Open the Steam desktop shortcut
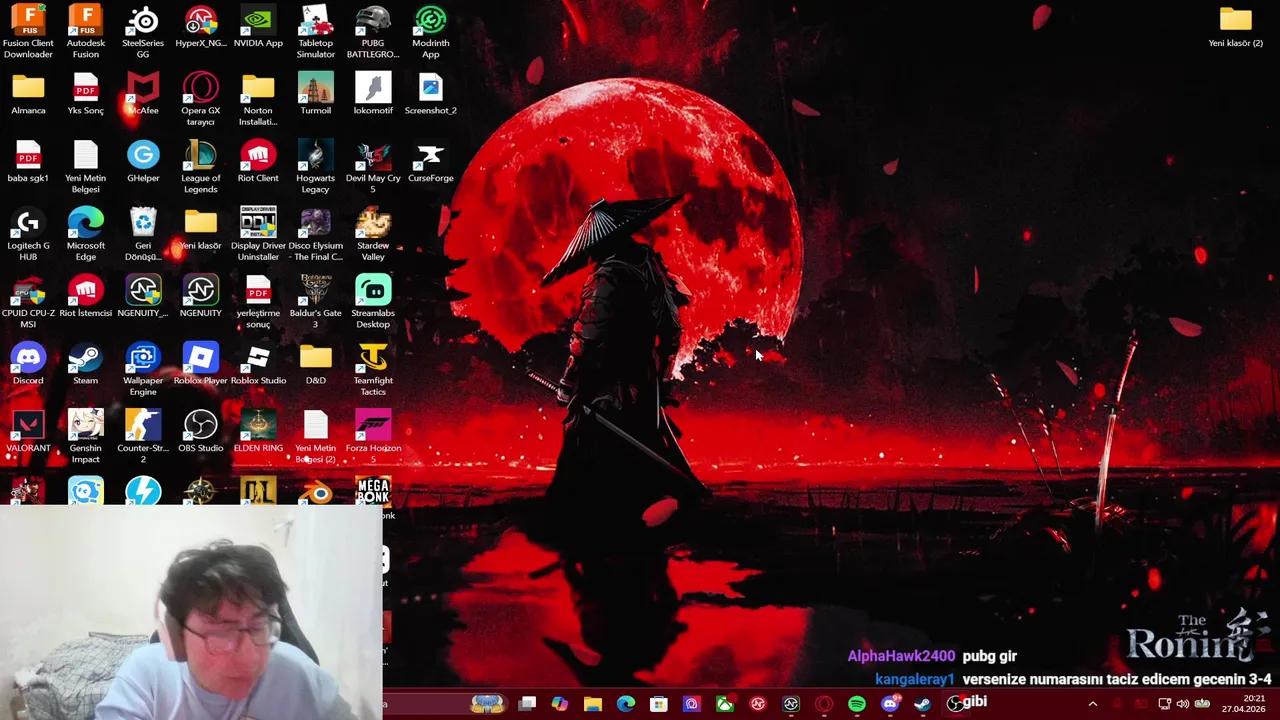Viewport: 1280px width, 720px height. coord(86,364)
